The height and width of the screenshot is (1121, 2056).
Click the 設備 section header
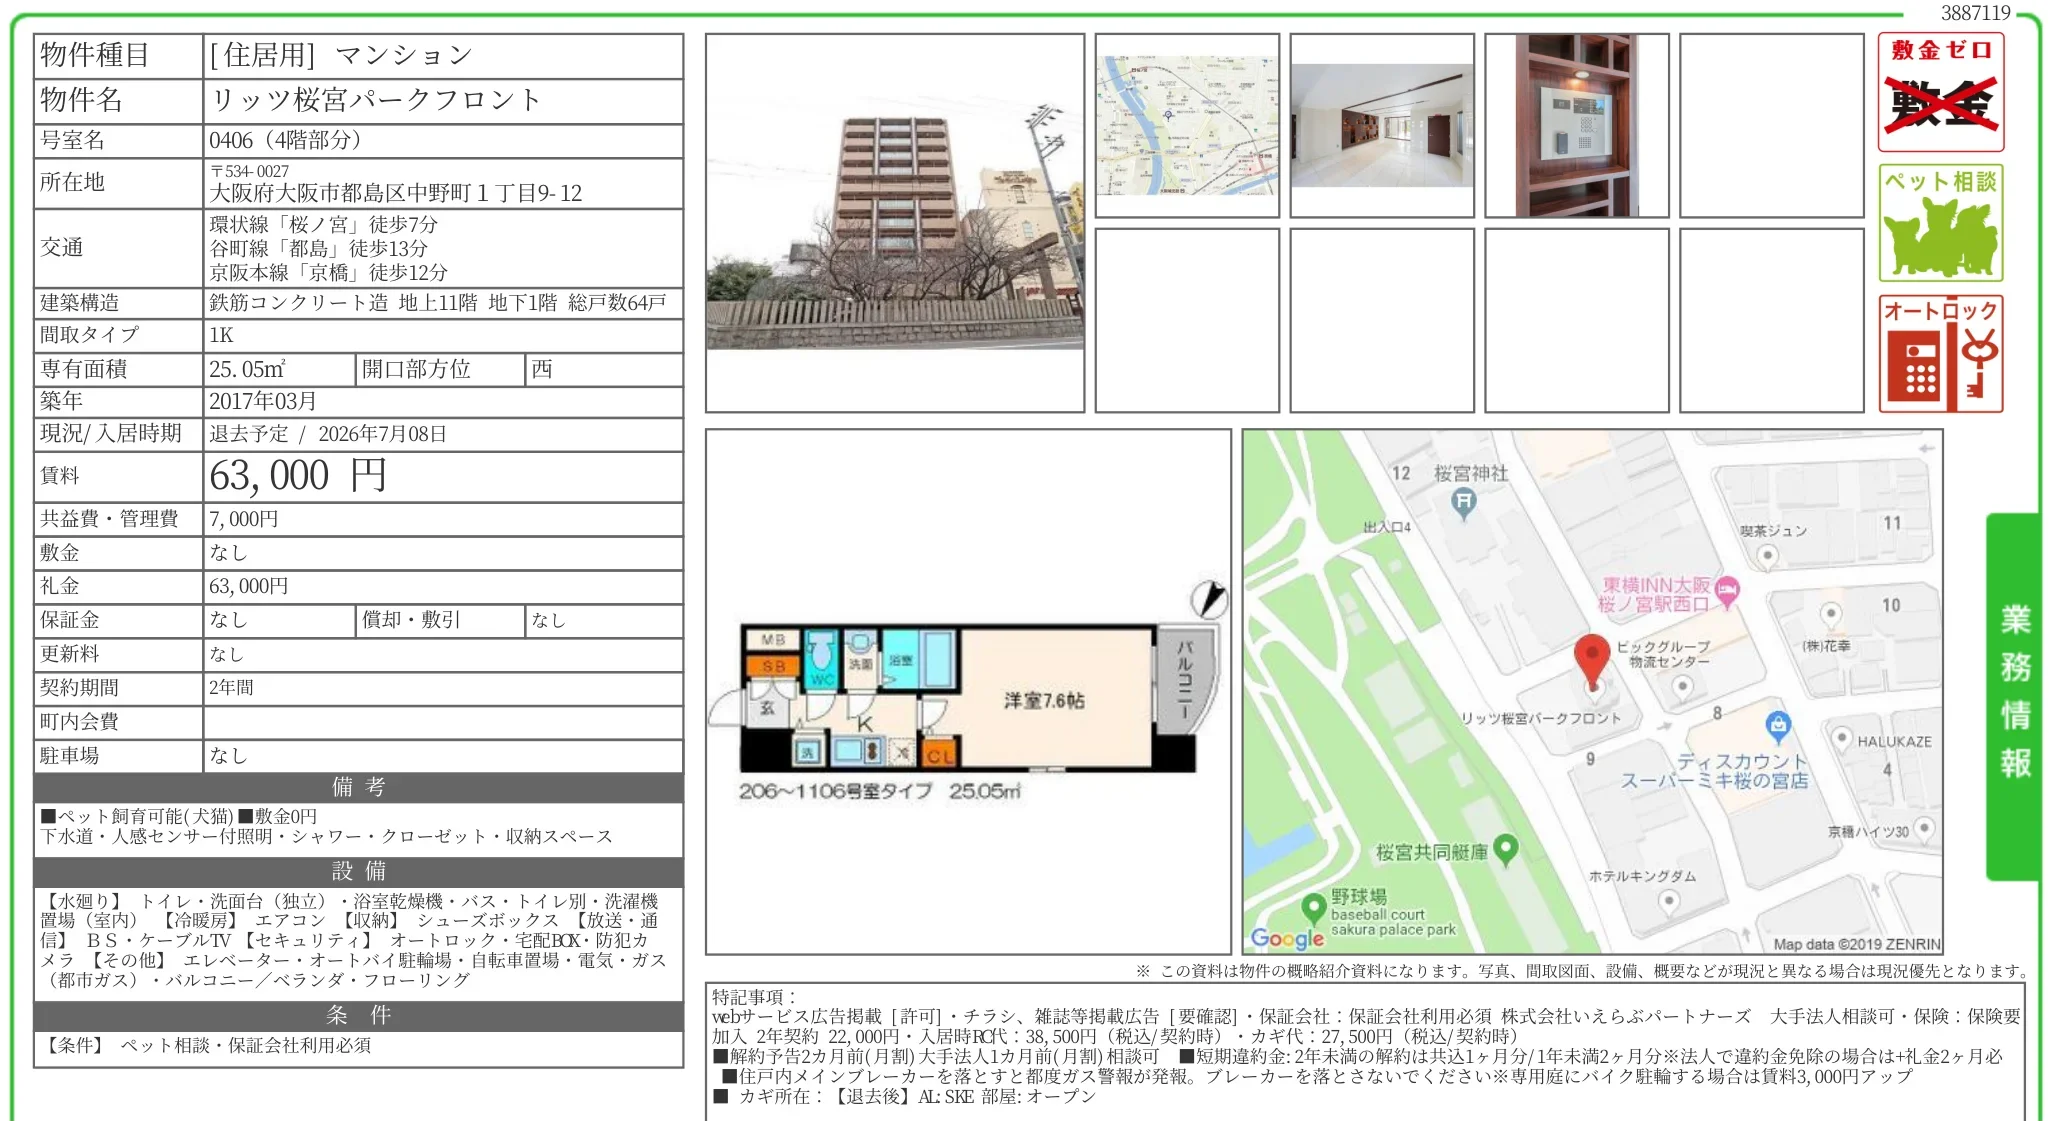pos(358,871)
